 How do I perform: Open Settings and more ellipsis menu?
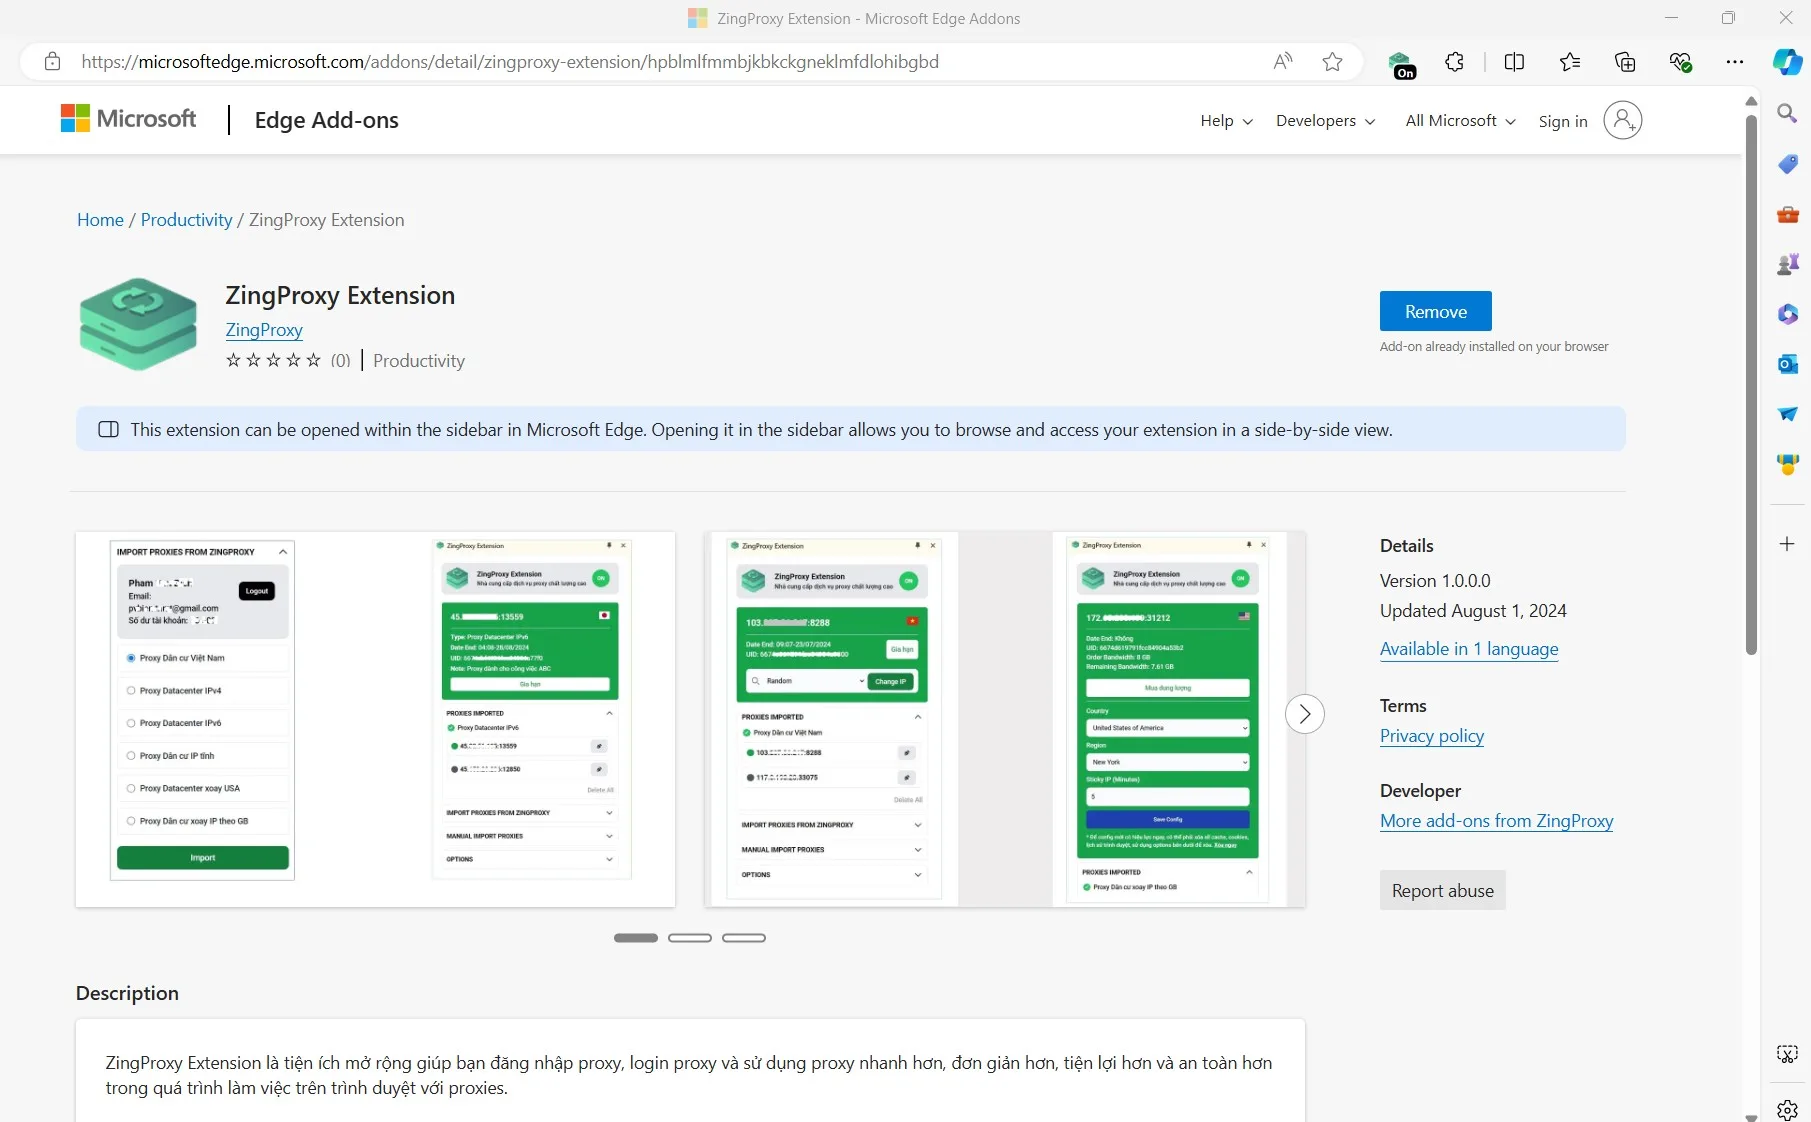pos(1734,62)
